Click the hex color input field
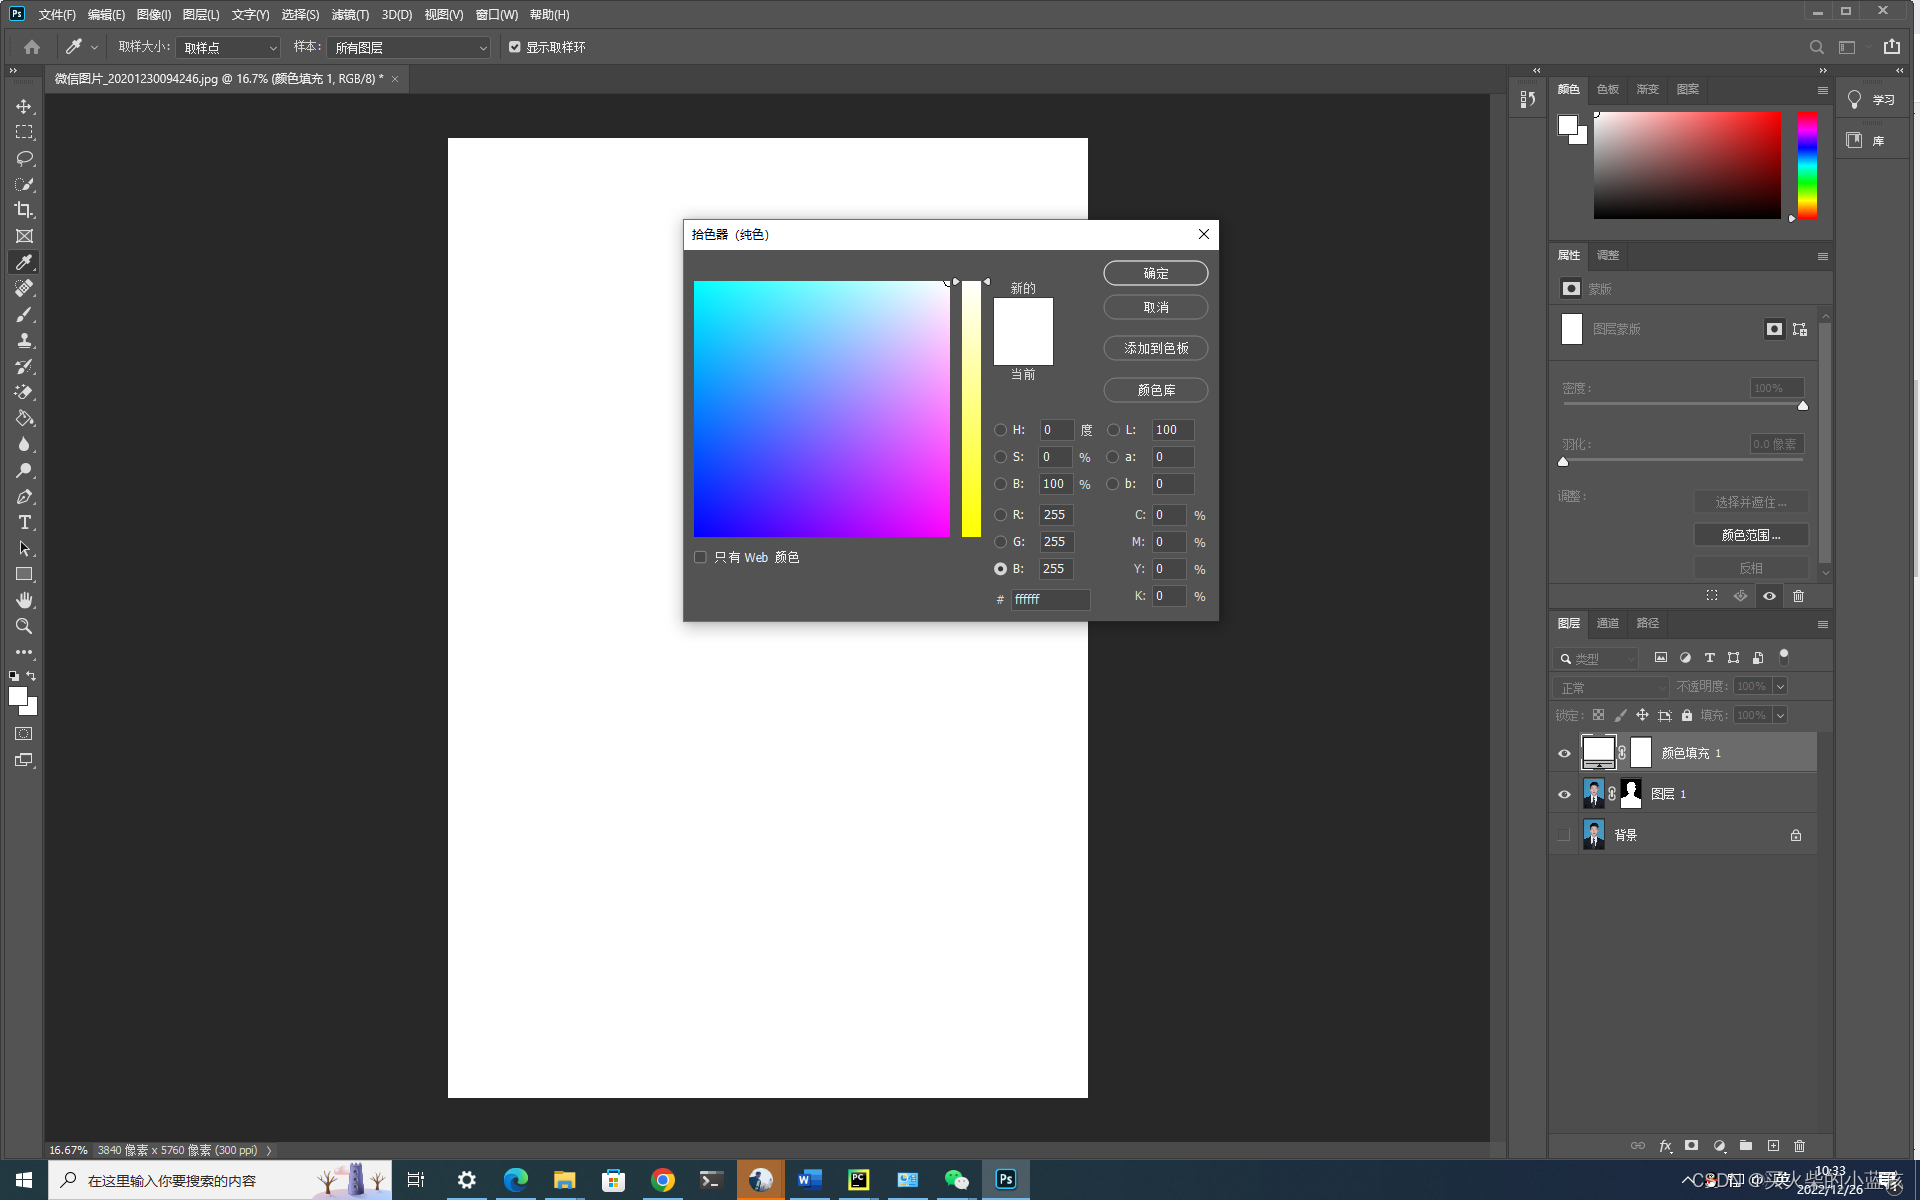This screenshot has width=1920, height=1200. click(x=1049, y=599)
